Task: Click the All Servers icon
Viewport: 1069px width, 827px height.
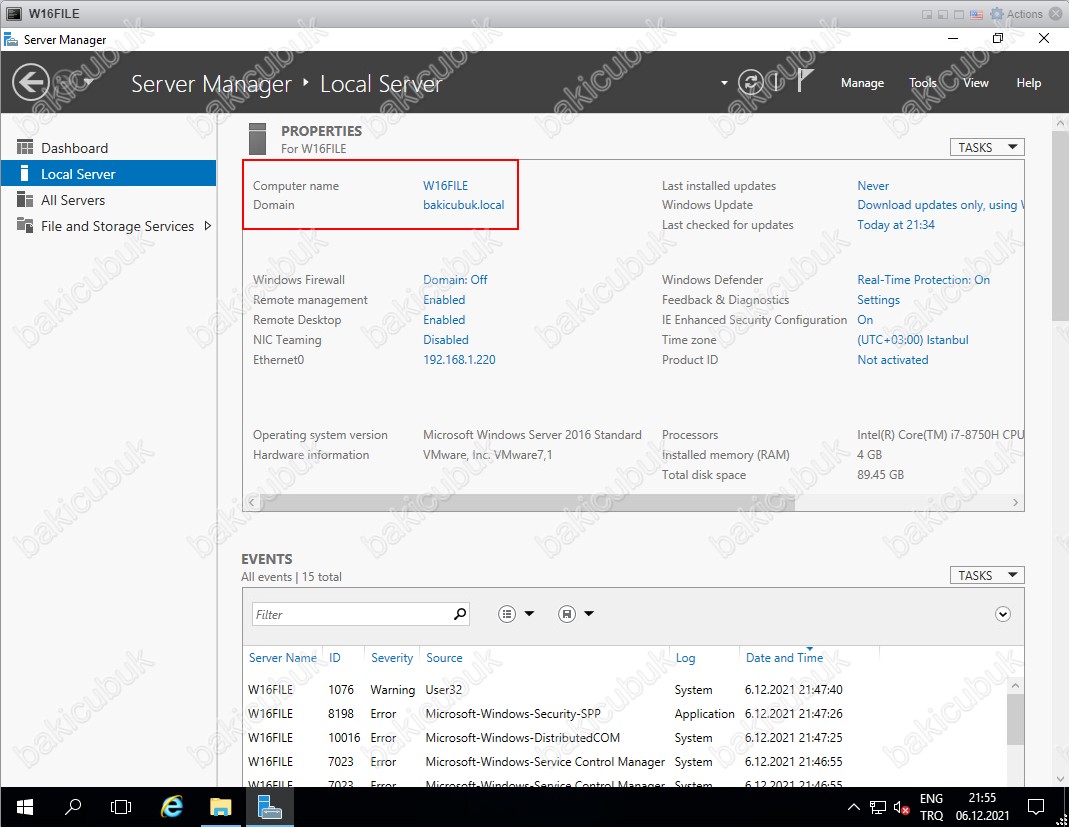Action: pos(25,199)
